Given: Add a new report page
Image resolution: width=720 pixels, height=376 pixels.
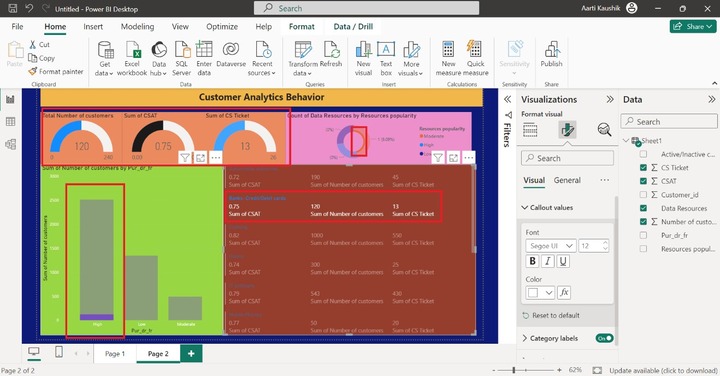Looking at the screenshot, I should pyautogui.click(x=191, y=354).
